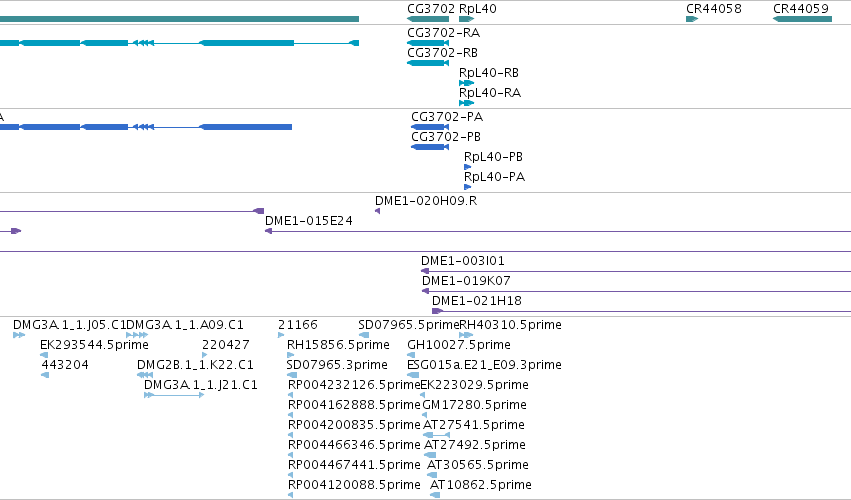The width and height of the screenshot is (851, 500).
Task: Click EST GH10027.5prime
Action: [411, 355]
